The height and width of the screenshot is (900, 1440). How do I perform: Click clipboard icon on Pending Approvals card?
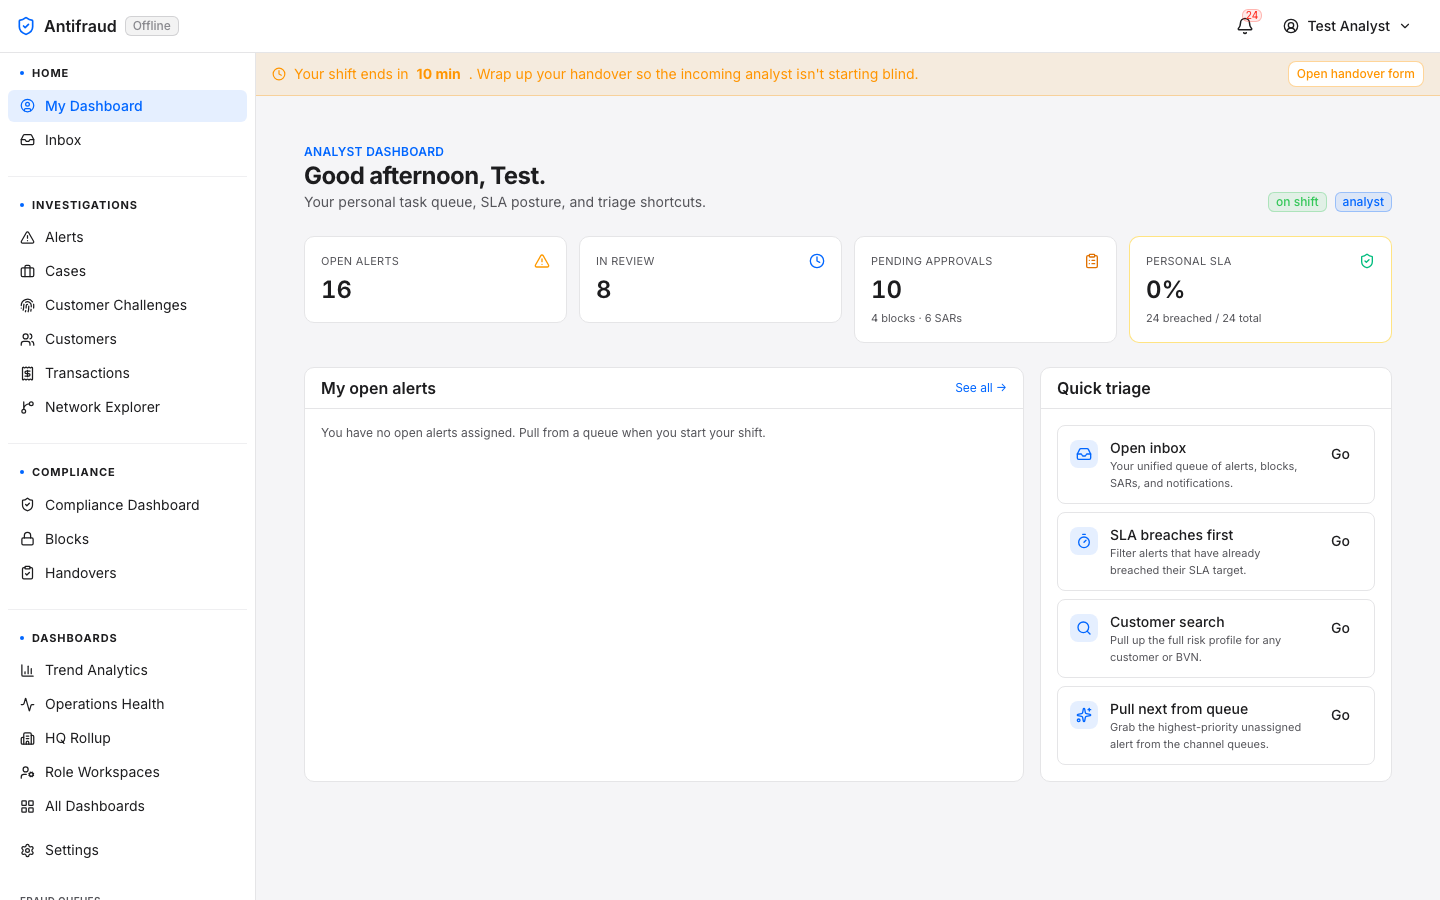point(1092,261)
